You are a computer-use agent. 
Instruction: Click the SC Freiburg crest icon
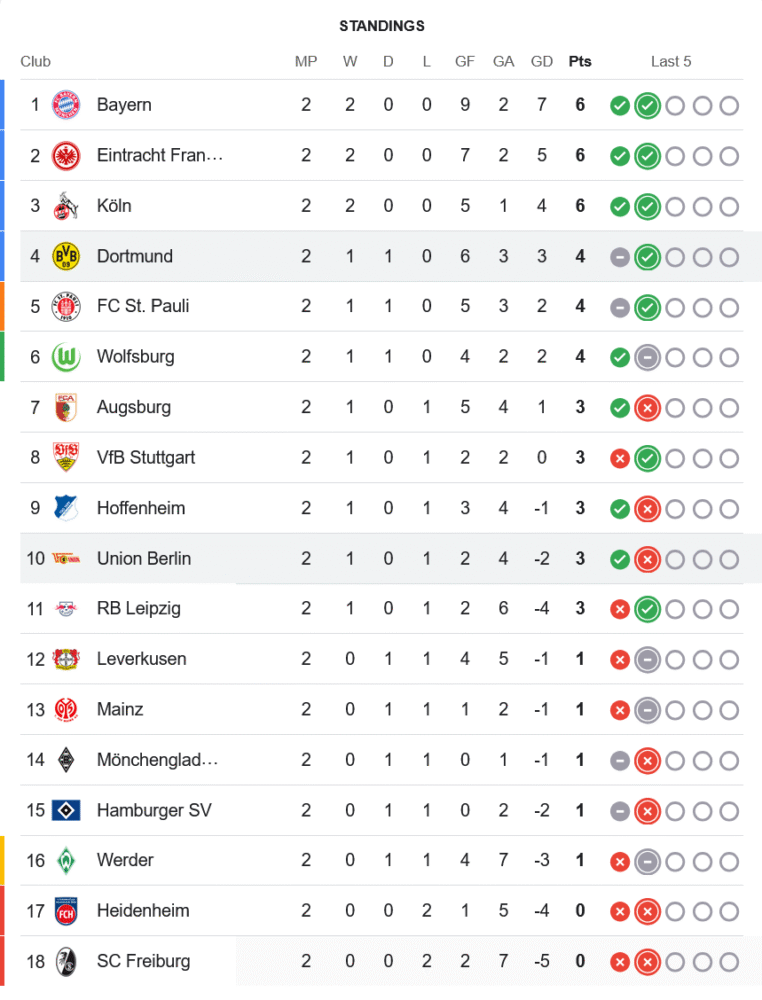point(66,961)
